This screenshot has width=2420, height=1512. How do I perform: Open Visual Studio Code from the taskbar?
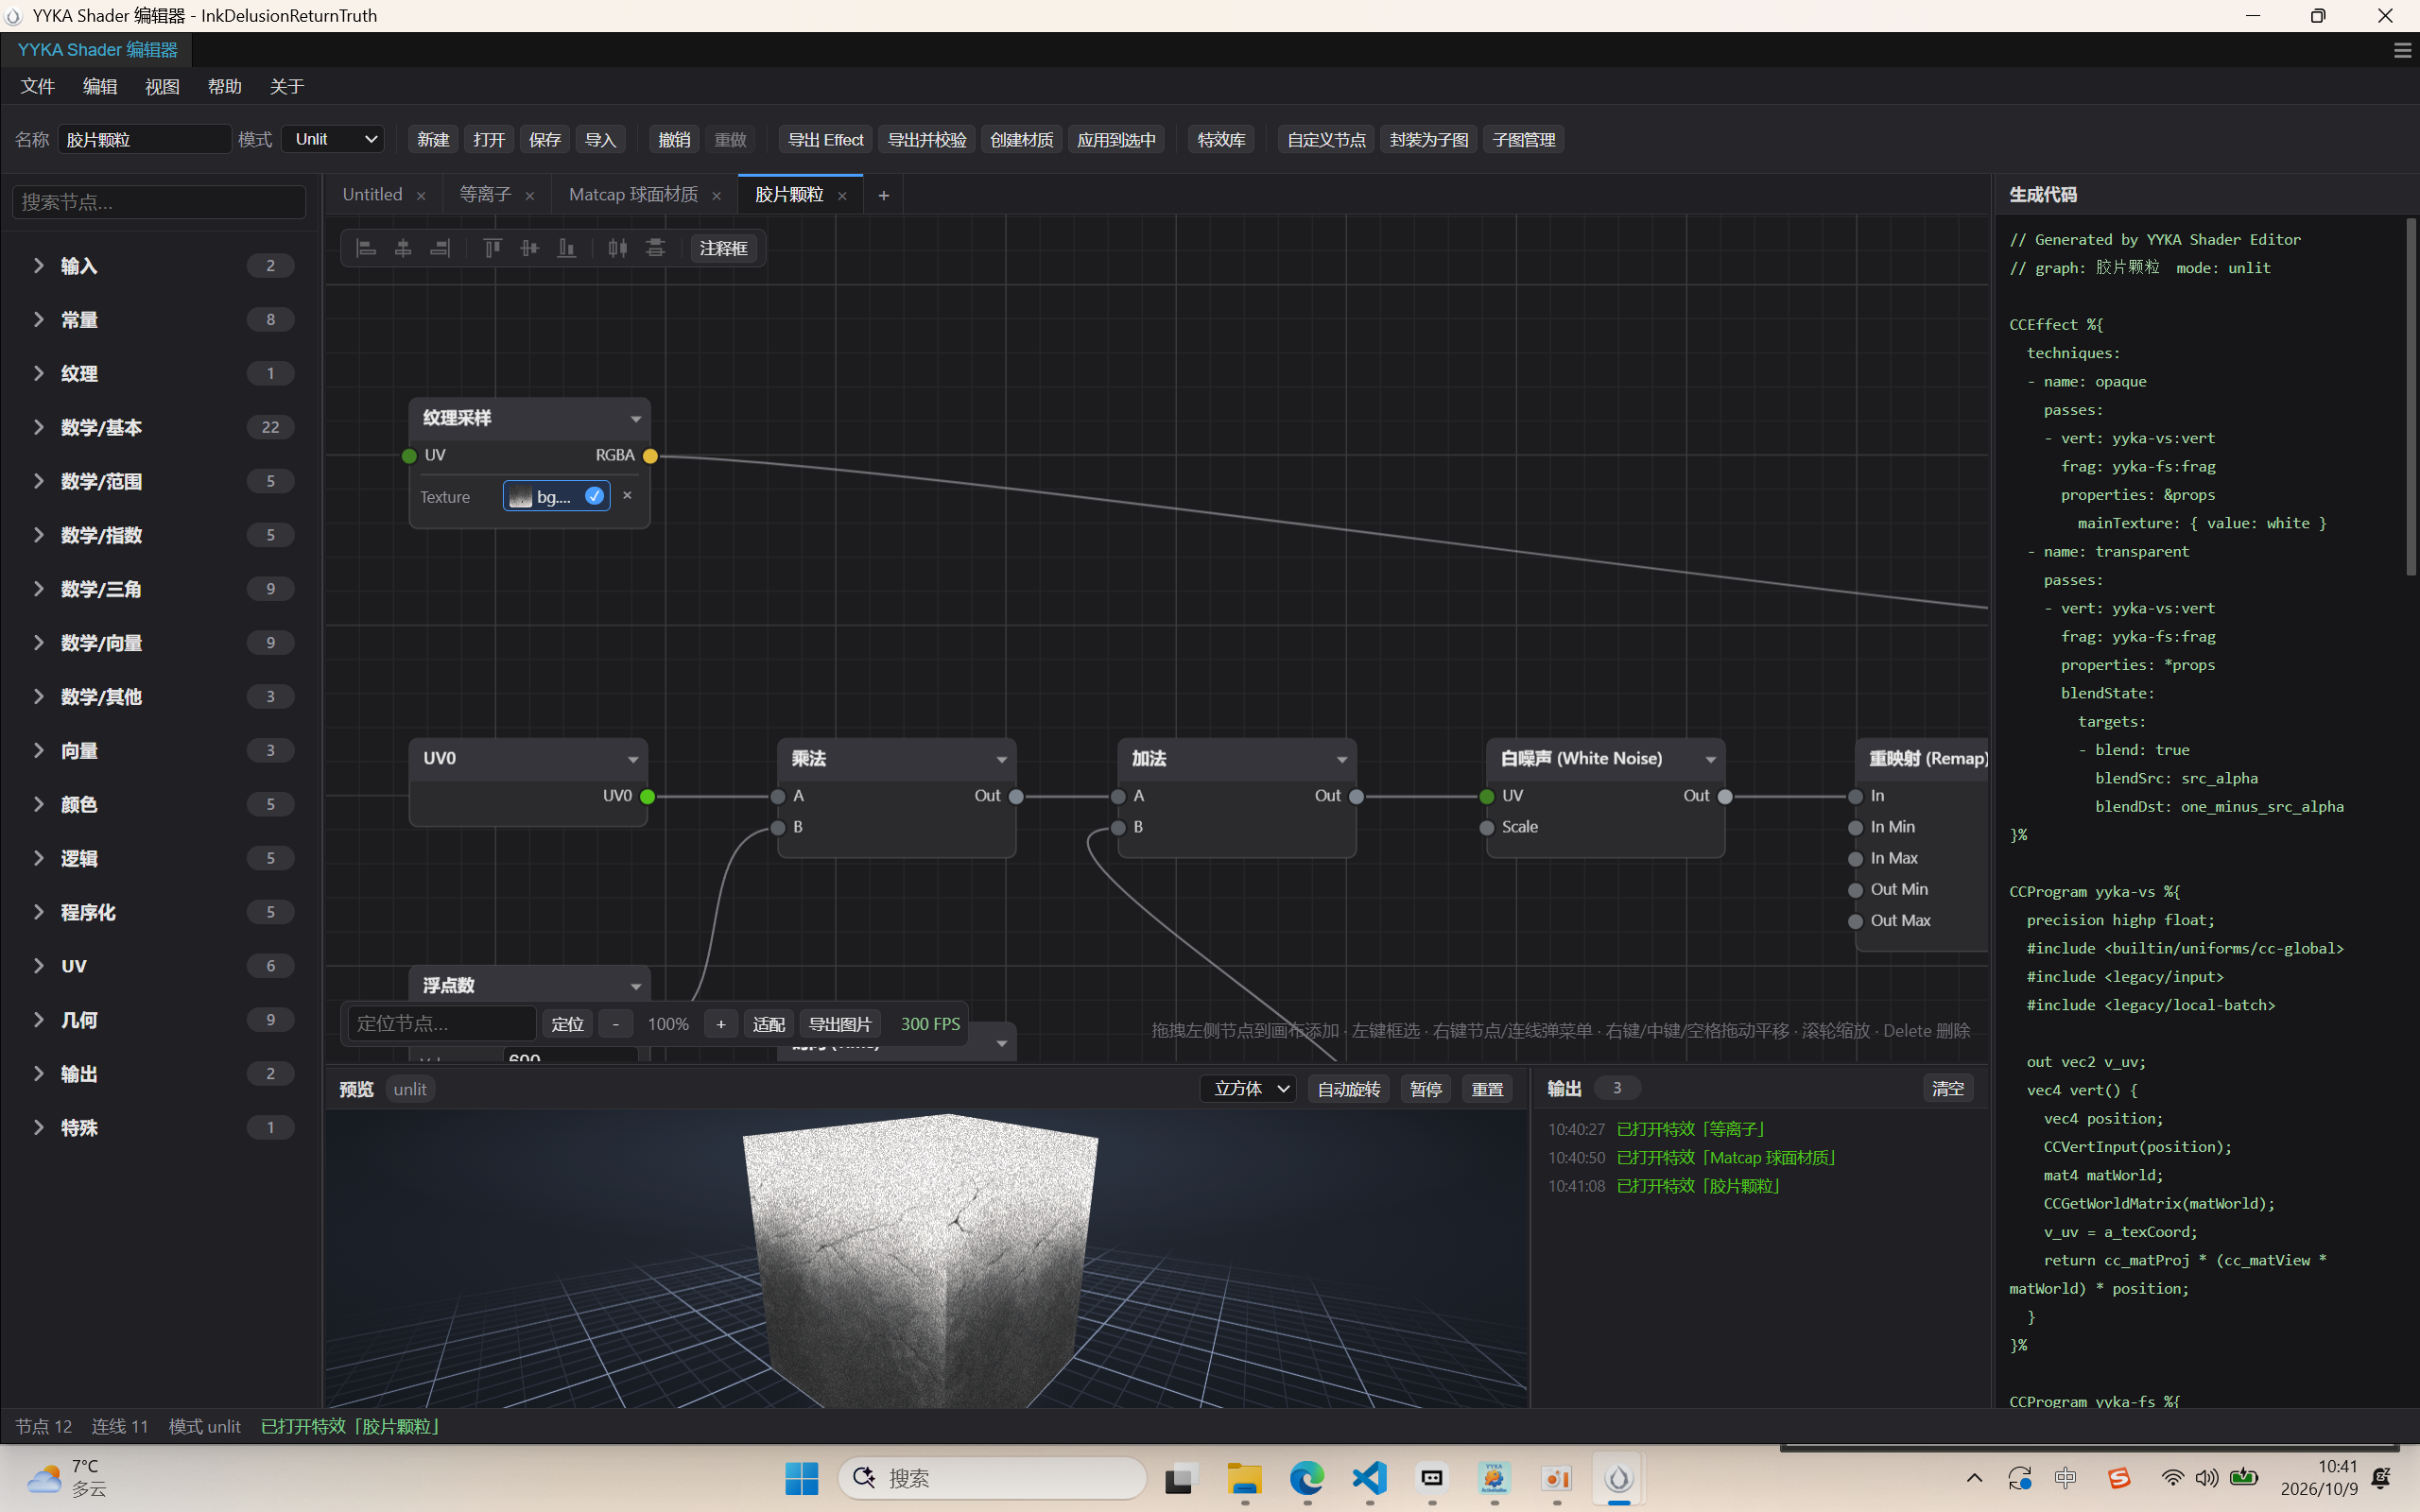point(1369,1478)
